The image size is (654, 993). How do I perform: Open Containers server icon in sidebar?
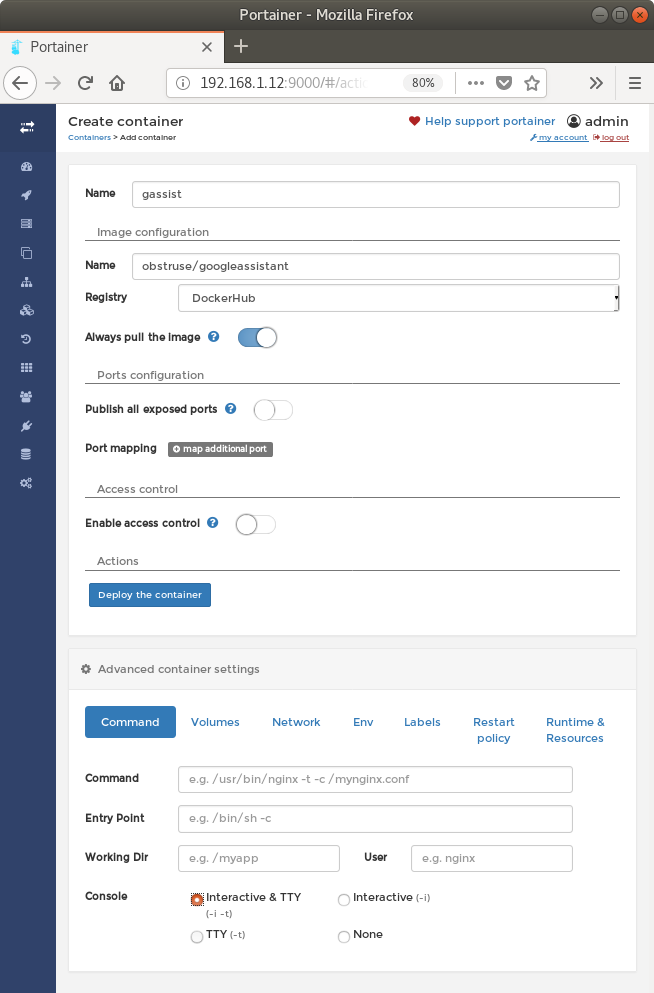(x=27, y=224)
